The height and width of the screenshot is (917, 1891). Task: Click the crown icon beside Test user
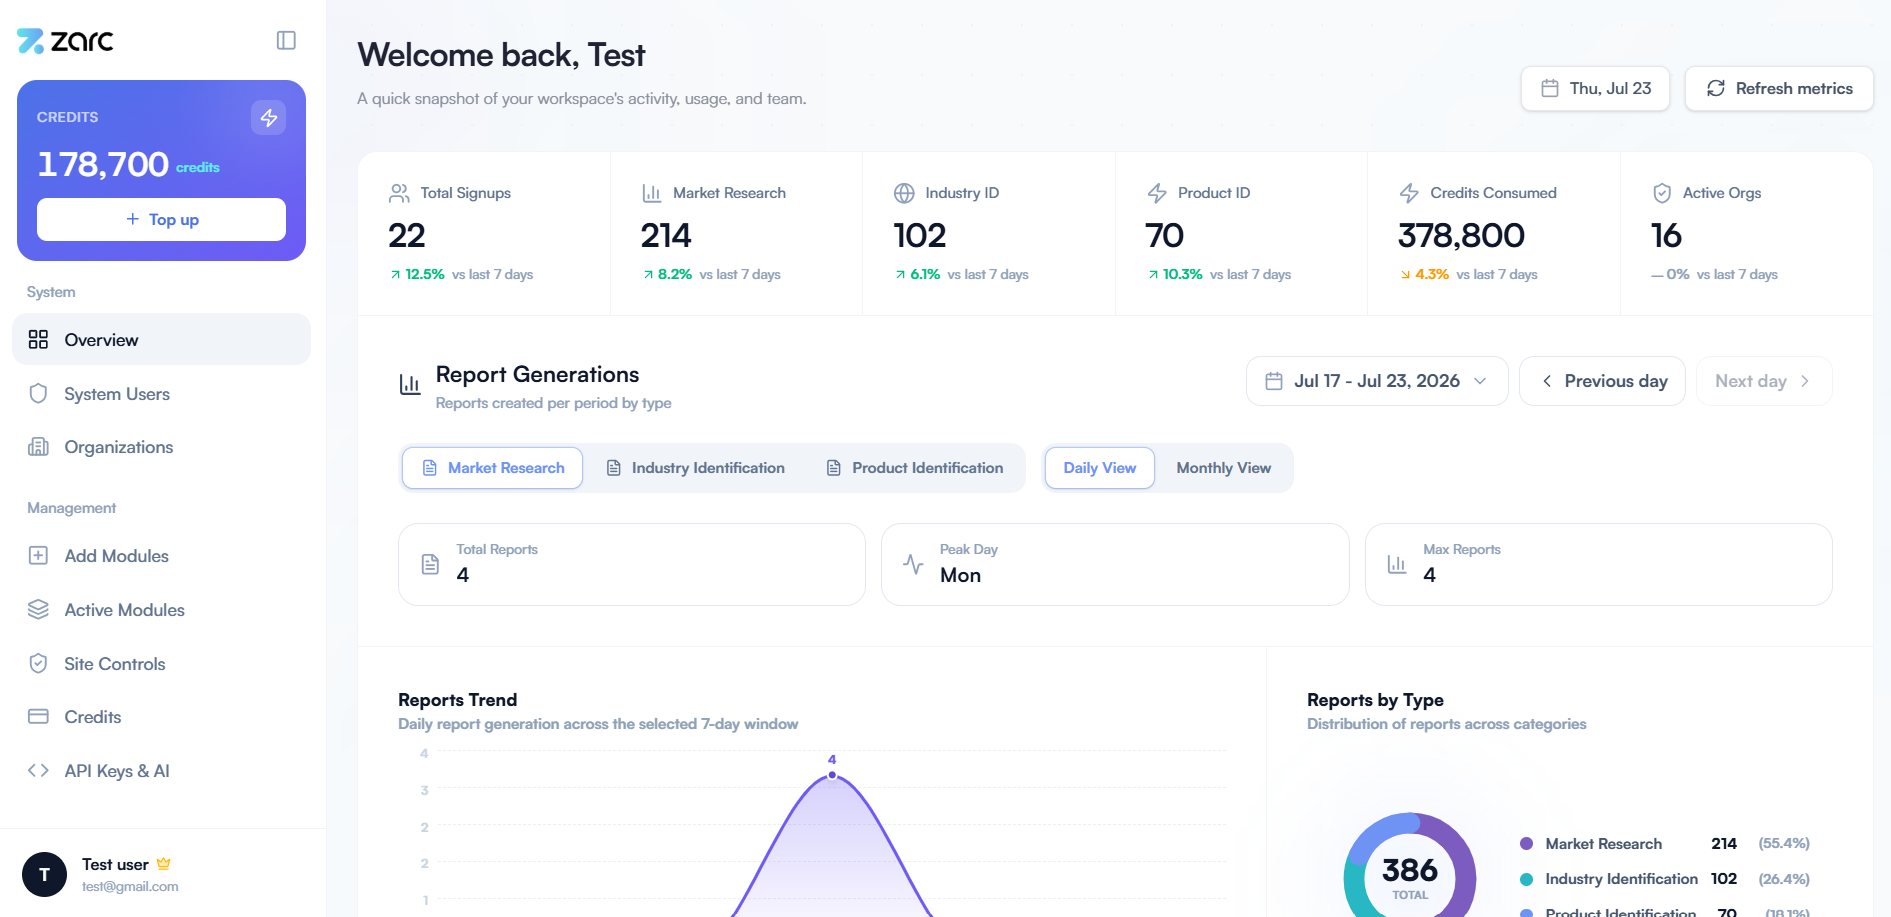tap(164, 863)
